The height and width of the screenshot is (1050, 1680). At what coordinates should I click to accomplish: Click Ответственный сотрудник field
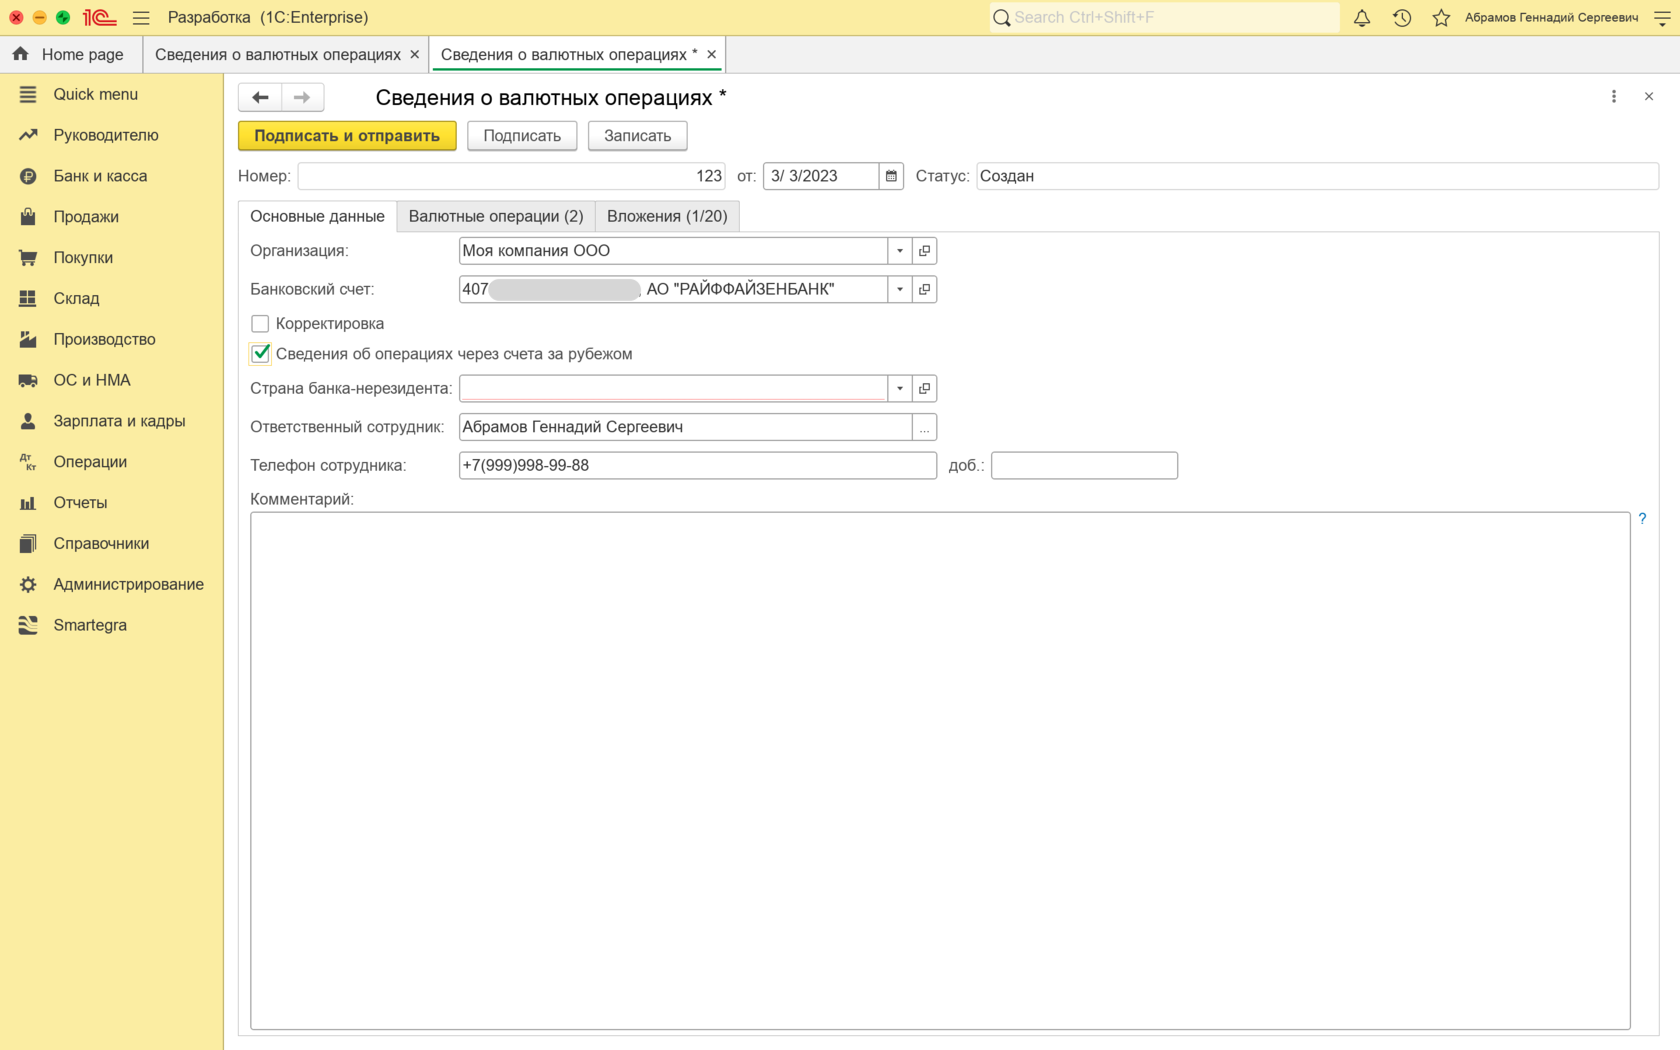685,427
